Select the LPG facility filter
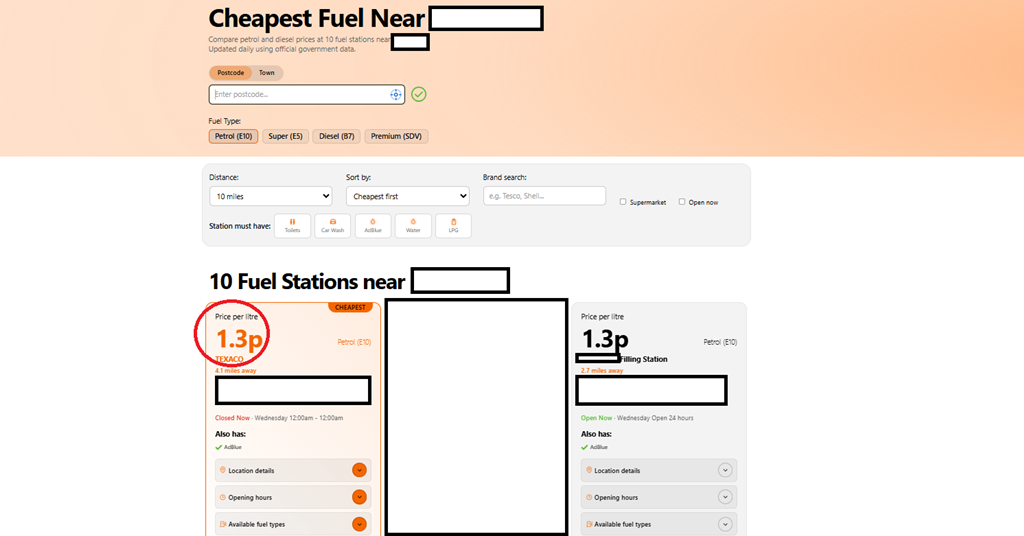Screen dimensions: 1024x536 [453, 225]
